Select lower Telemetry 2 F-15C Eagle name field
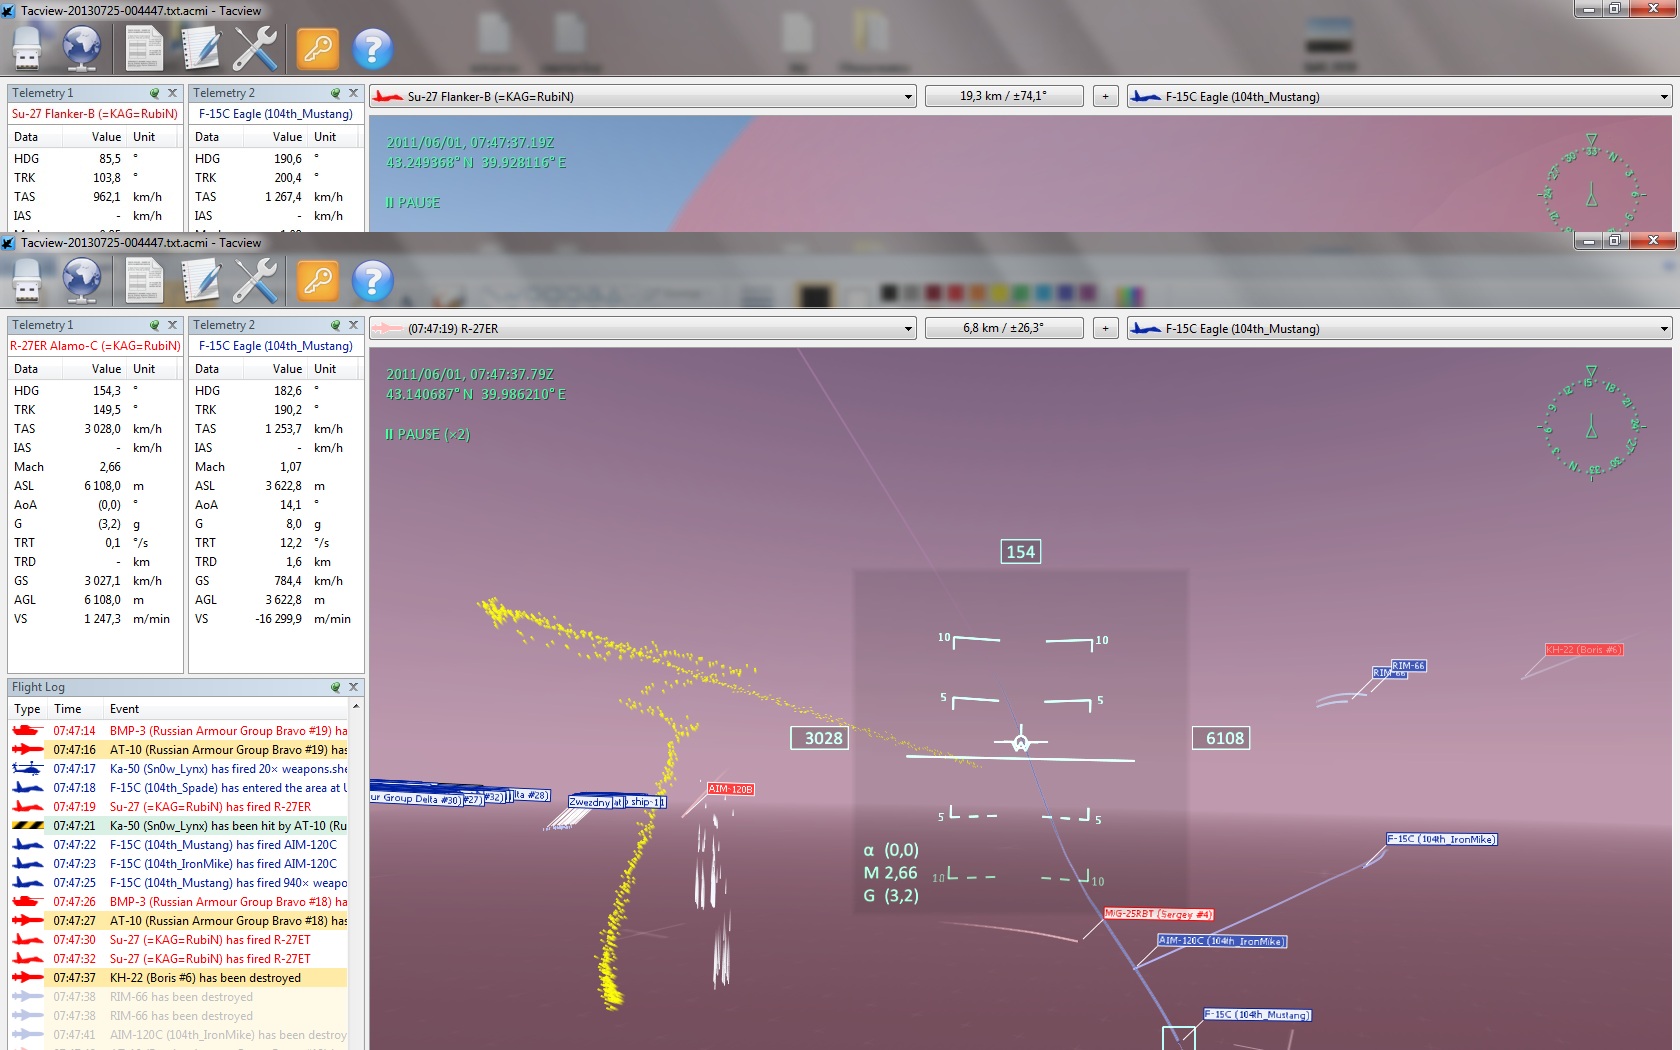Image resolution: width=1680 pixels, height=1050 pixels. click(276, 346)
